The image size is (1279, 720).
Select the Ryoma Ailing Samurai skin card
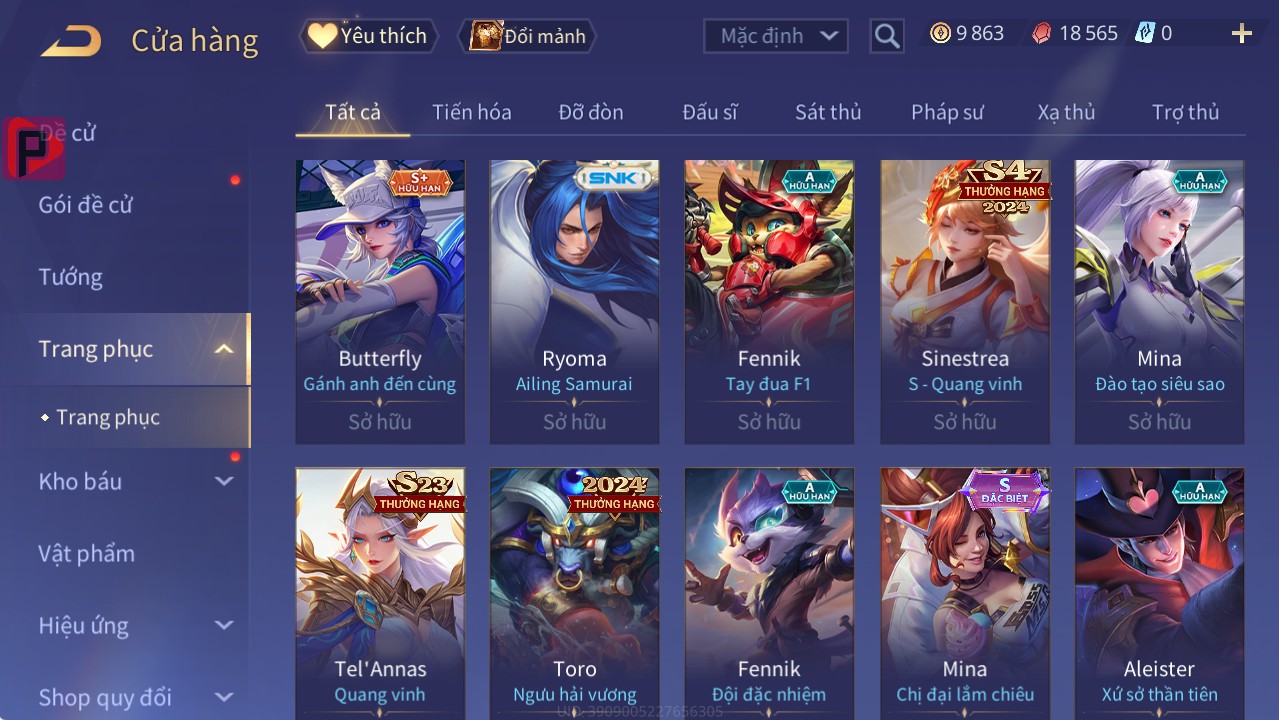click(x=574, y=302)
